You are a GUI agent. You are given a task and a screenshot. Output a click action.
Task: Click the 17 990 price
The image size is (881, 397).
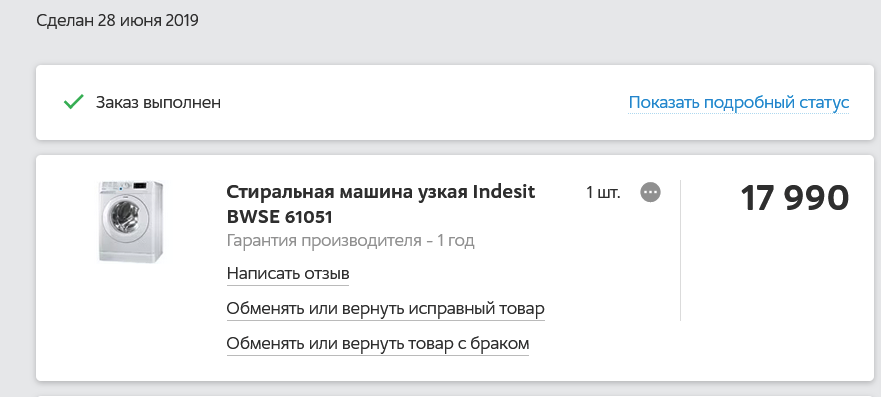pos(794,198)
